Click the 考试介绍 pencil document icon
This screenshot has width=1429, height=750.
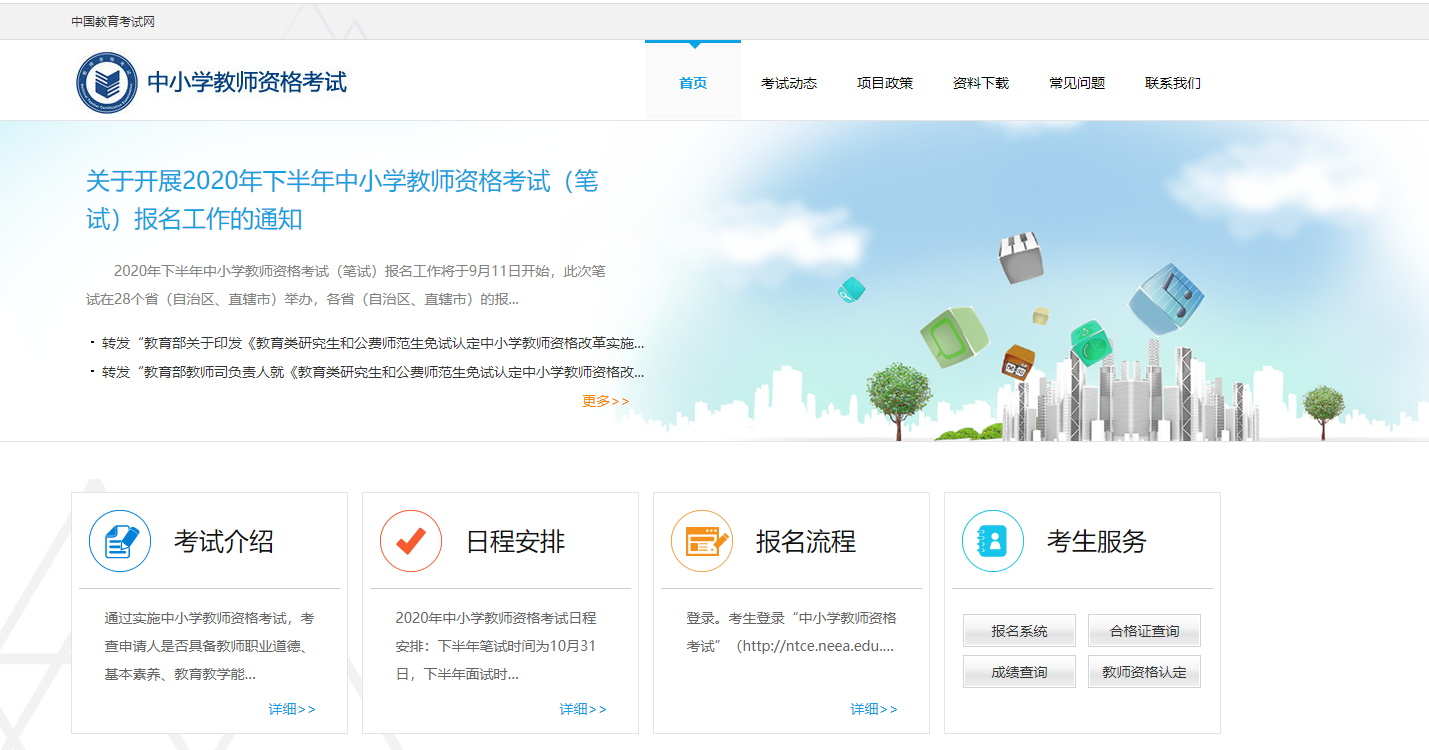(120, 542)
